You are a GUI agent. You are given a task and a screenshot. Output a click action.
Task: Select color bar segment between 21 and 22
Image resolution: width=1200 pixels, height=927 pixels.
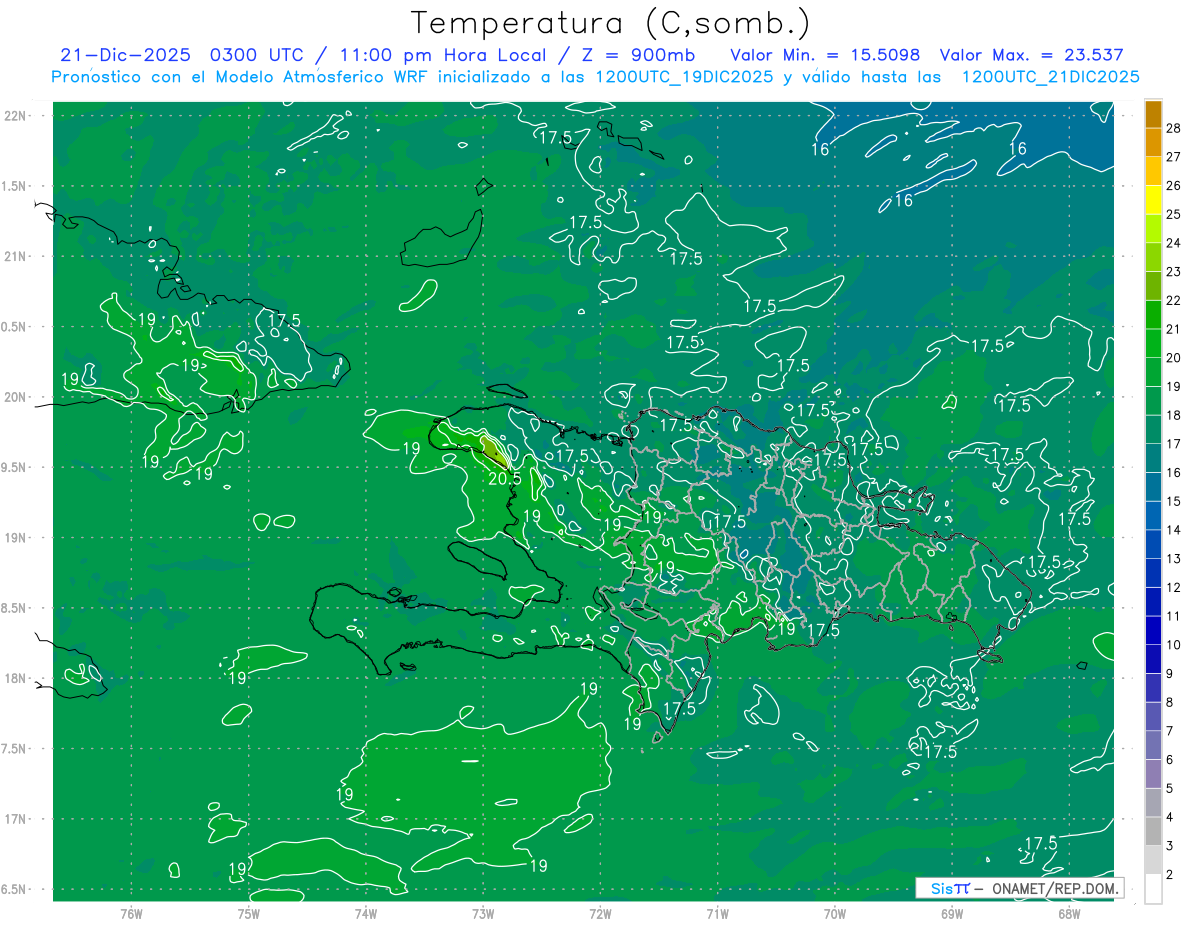1153,315
